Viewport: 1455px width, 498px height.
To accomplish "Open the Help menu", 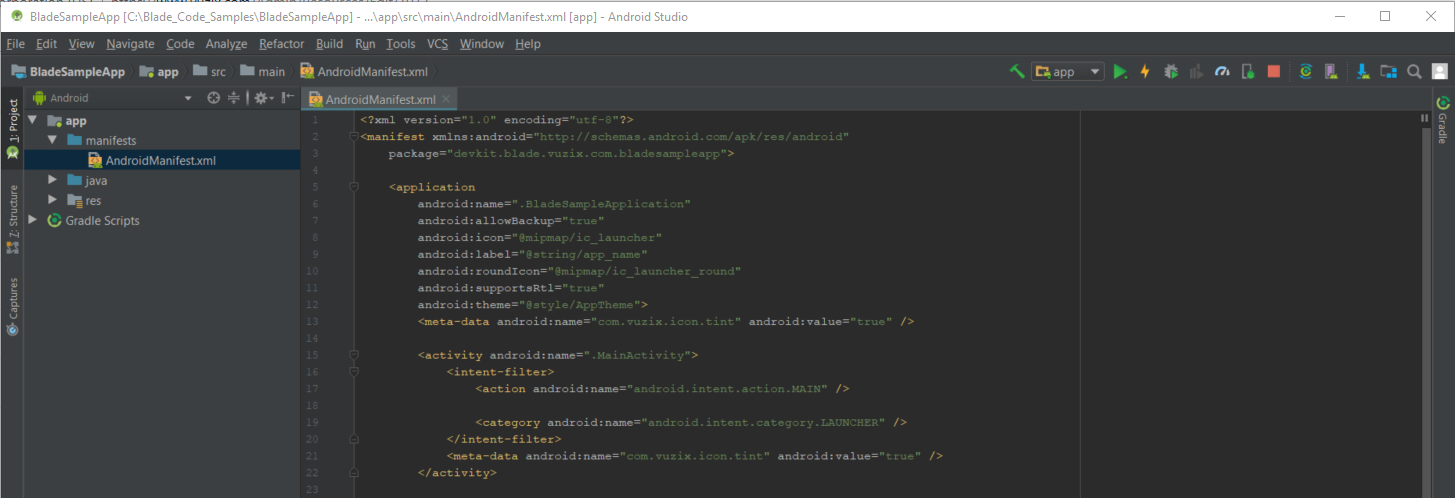I will [x=527, y=44].
